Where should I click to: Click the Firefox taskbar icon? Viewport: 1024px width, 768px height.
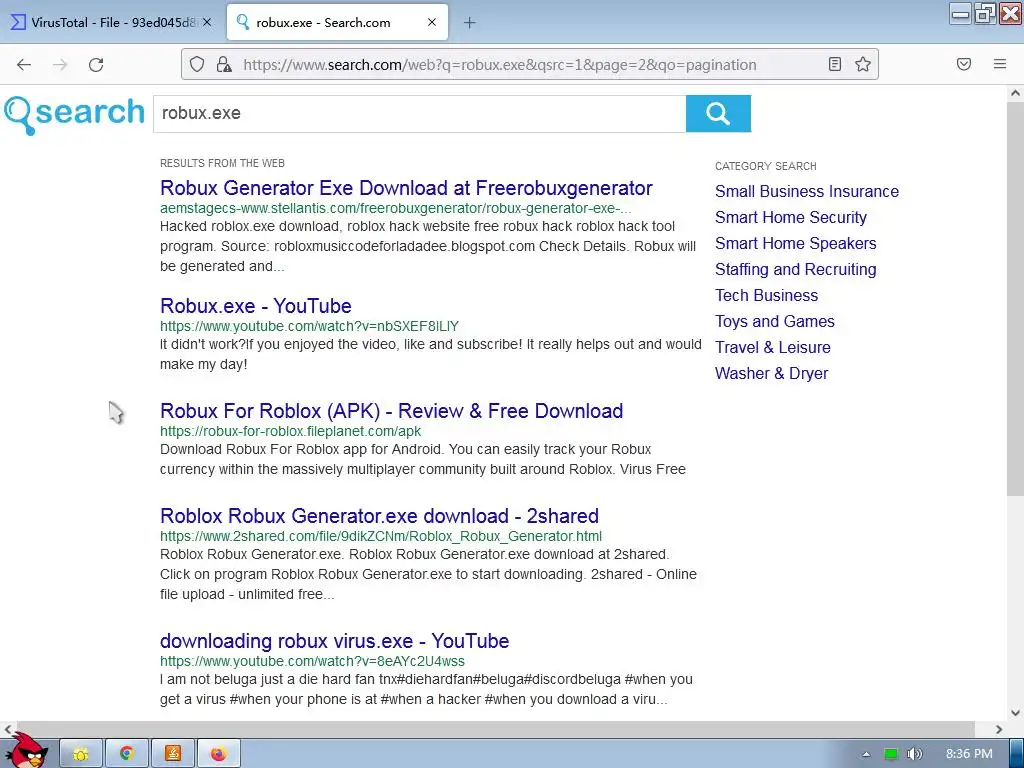218,754
